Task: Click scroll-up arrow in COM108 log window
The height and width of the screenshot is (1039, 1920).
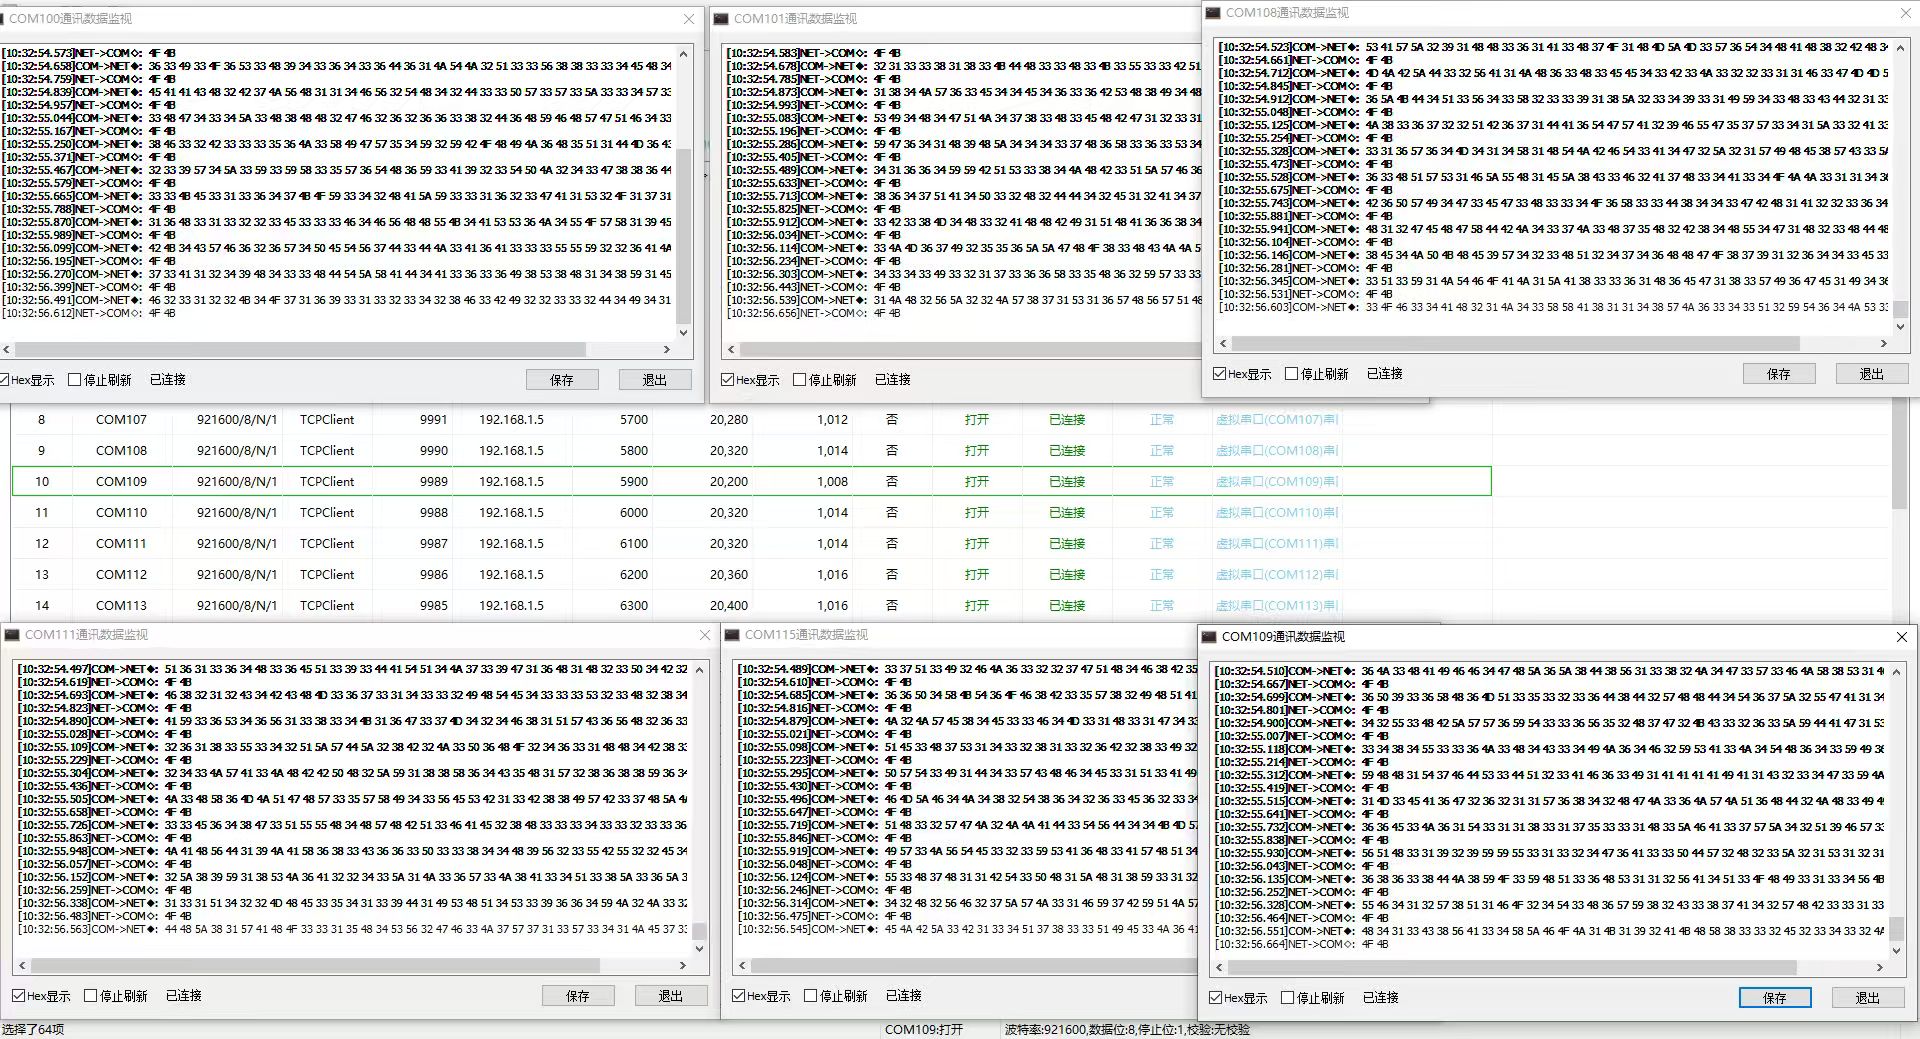Action: [1900, 47]
